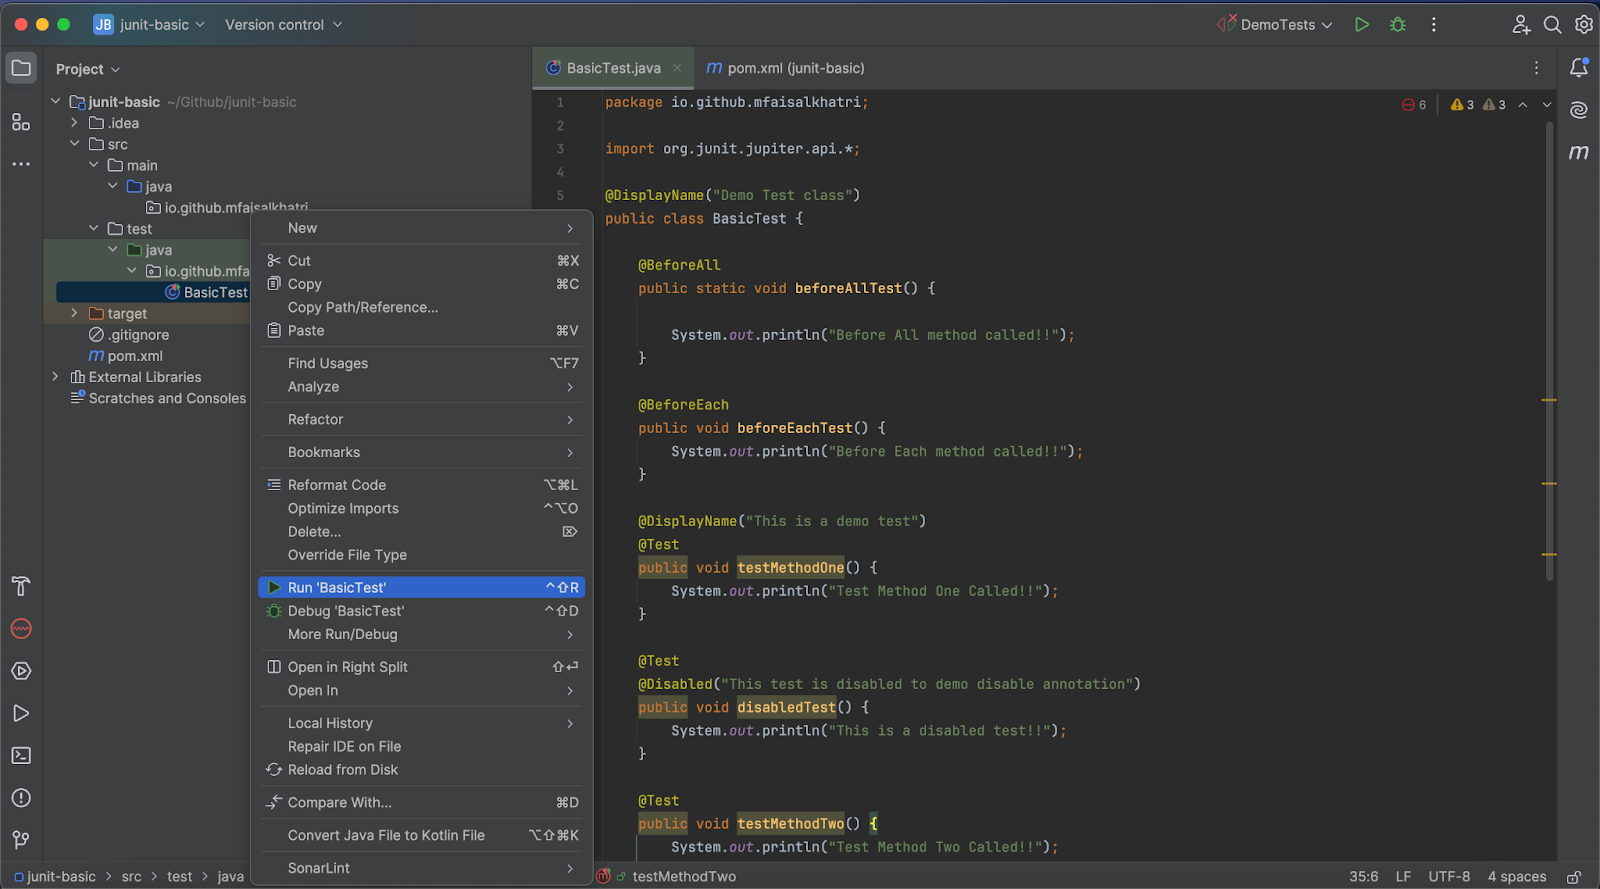Image resolution: width=1600 pixels, height=889 pixels.
Task: Click the Debug bug icon in toolbar
Action: pos(1398,25)
